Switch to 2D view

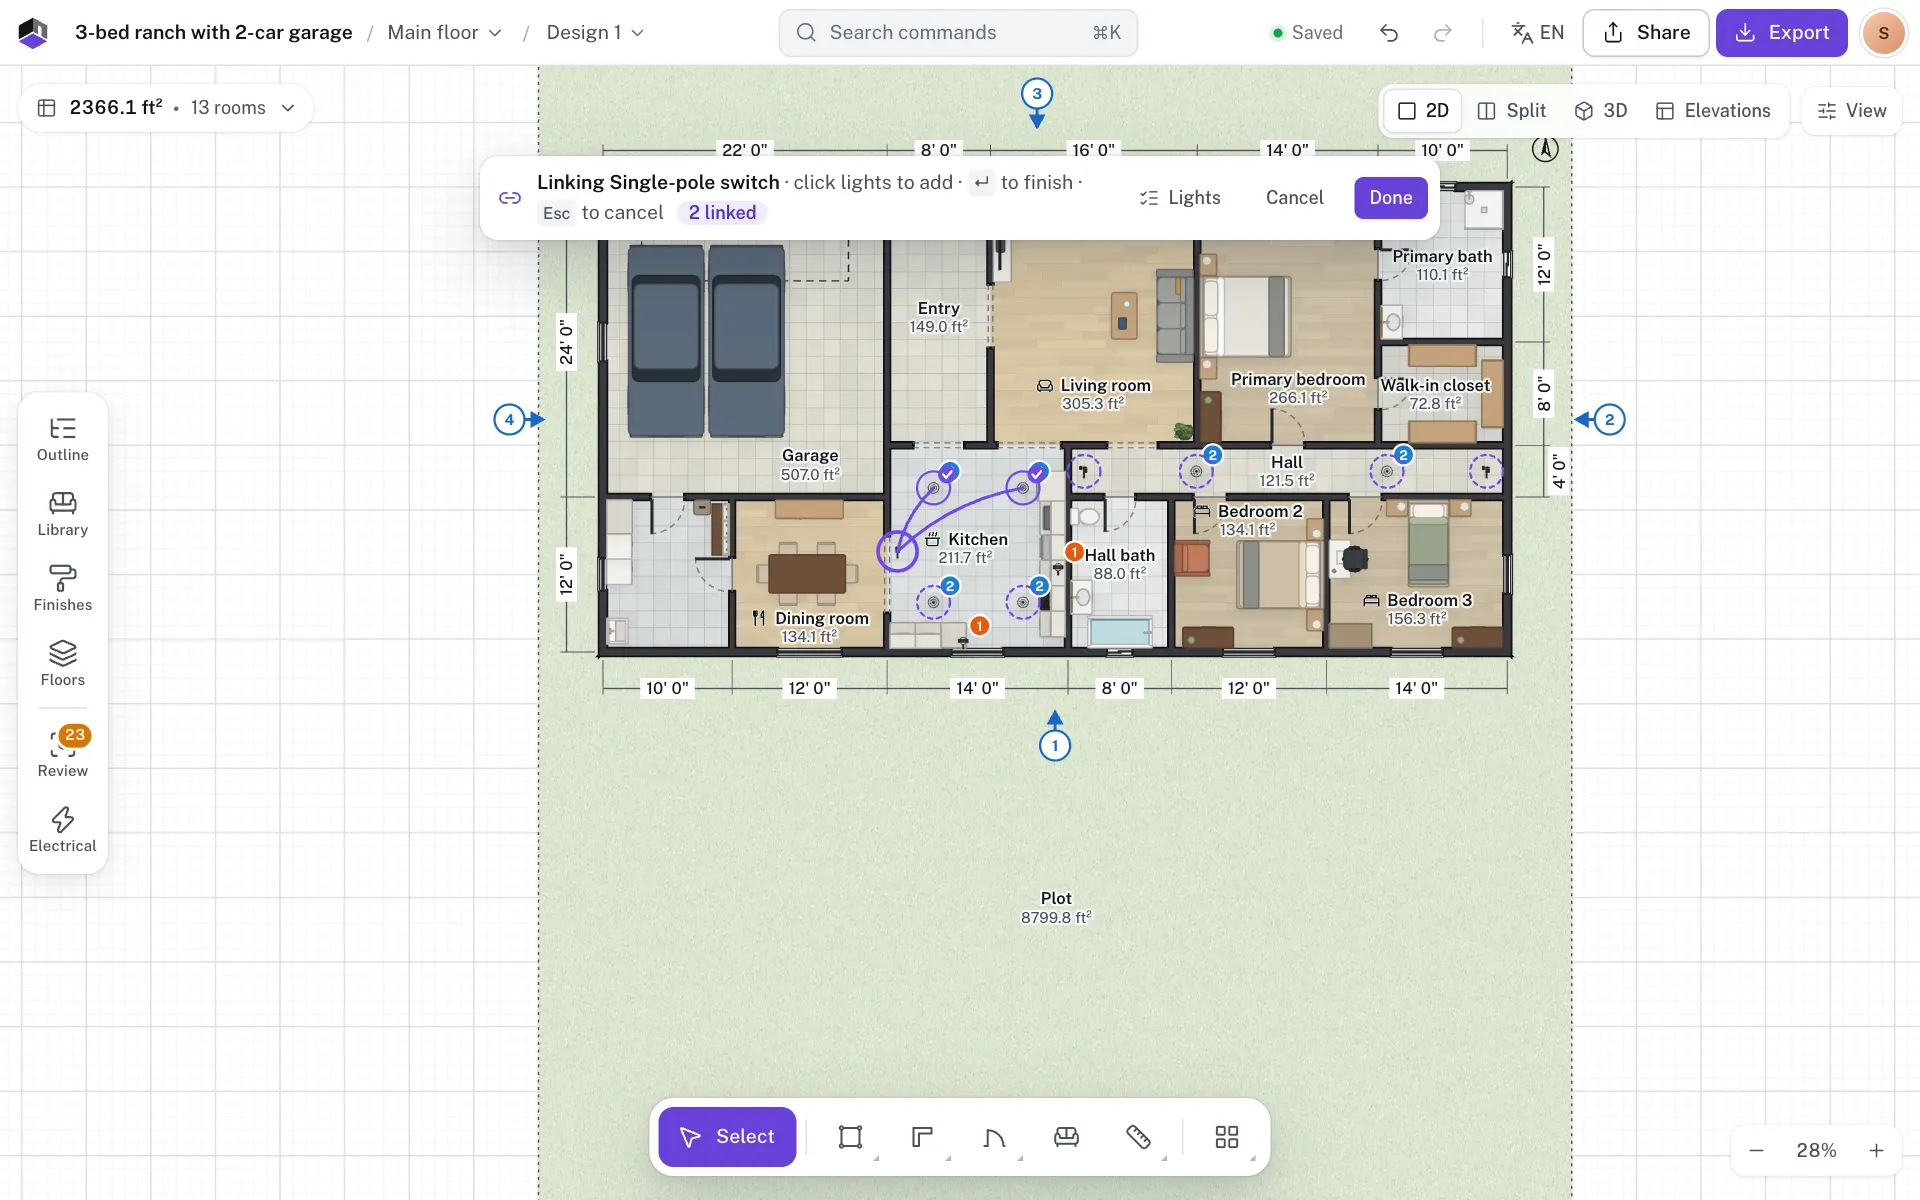point(1423,111)
